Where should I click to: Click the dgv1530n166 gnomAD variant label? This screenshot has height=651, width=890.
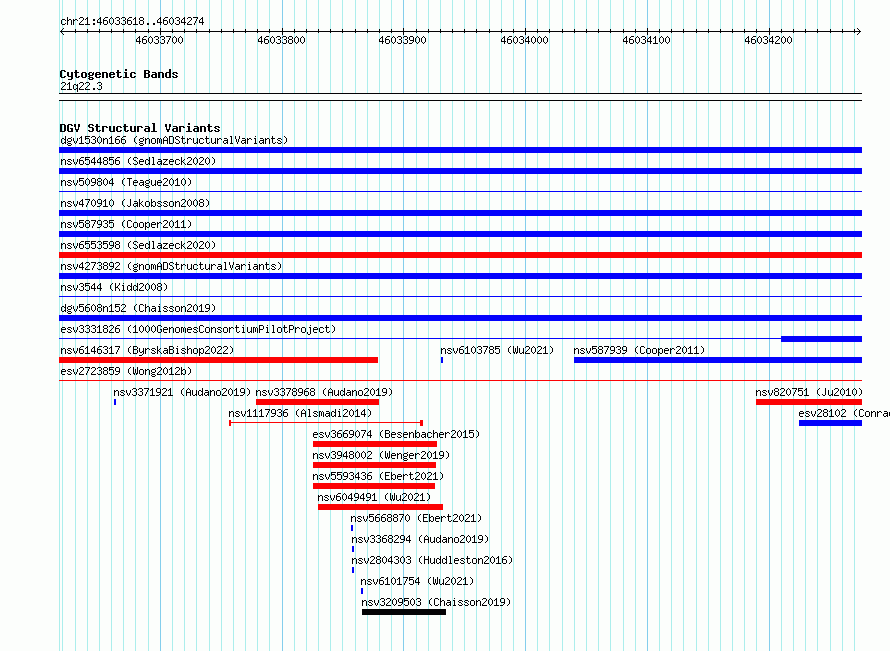pos(174,140)
